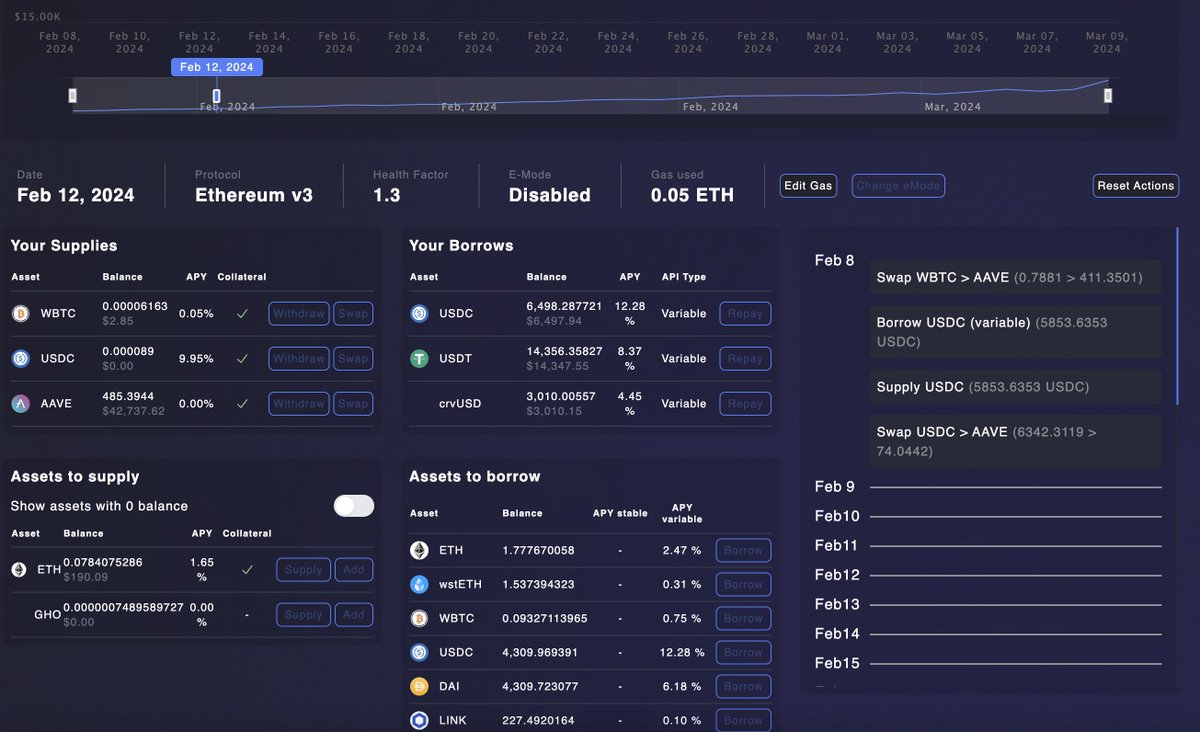This screenshot has width=1200, height=732.
Task: Click the Swap USDC > AAVE action entry
Action: pos(1015,442)
